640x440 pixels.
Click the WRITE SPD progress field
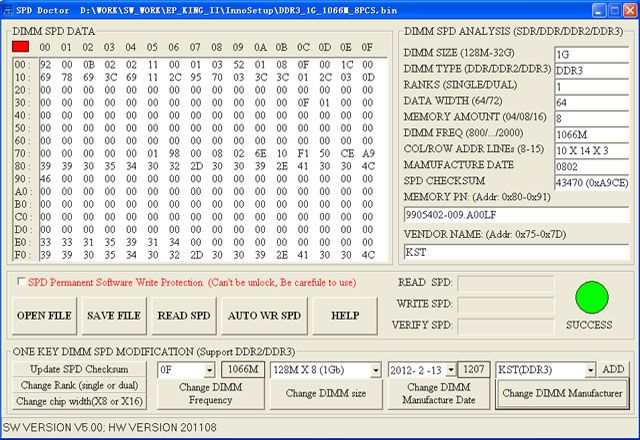[506, 304]
